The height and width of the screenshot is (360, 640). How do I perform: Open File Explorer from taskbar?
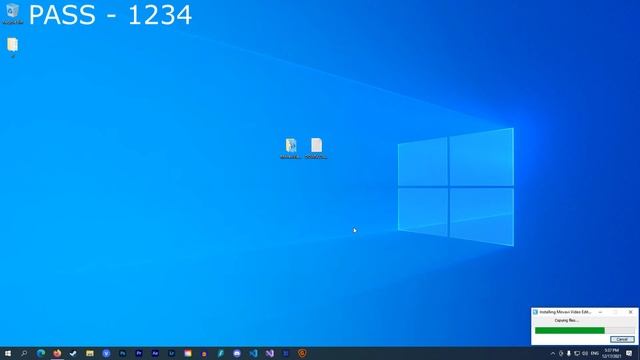[90, 353]
